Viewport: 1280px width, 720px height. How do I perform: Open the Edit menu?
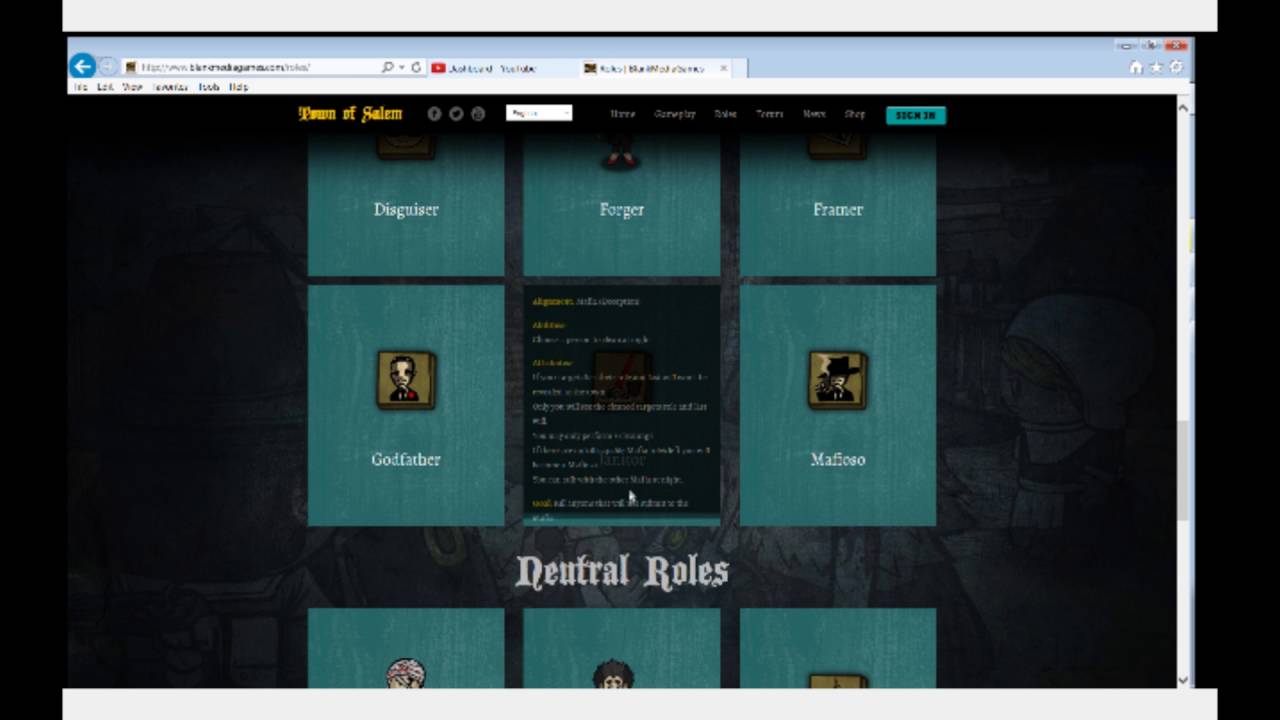coord(105,87)
